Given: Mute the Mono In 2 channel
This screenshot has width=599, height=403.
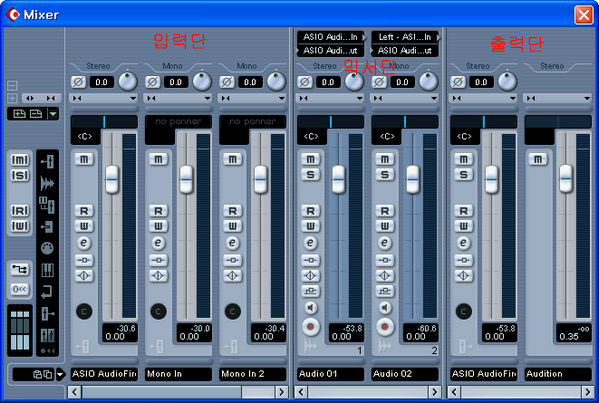Looking at the screenshot, I should pos(233,159).
